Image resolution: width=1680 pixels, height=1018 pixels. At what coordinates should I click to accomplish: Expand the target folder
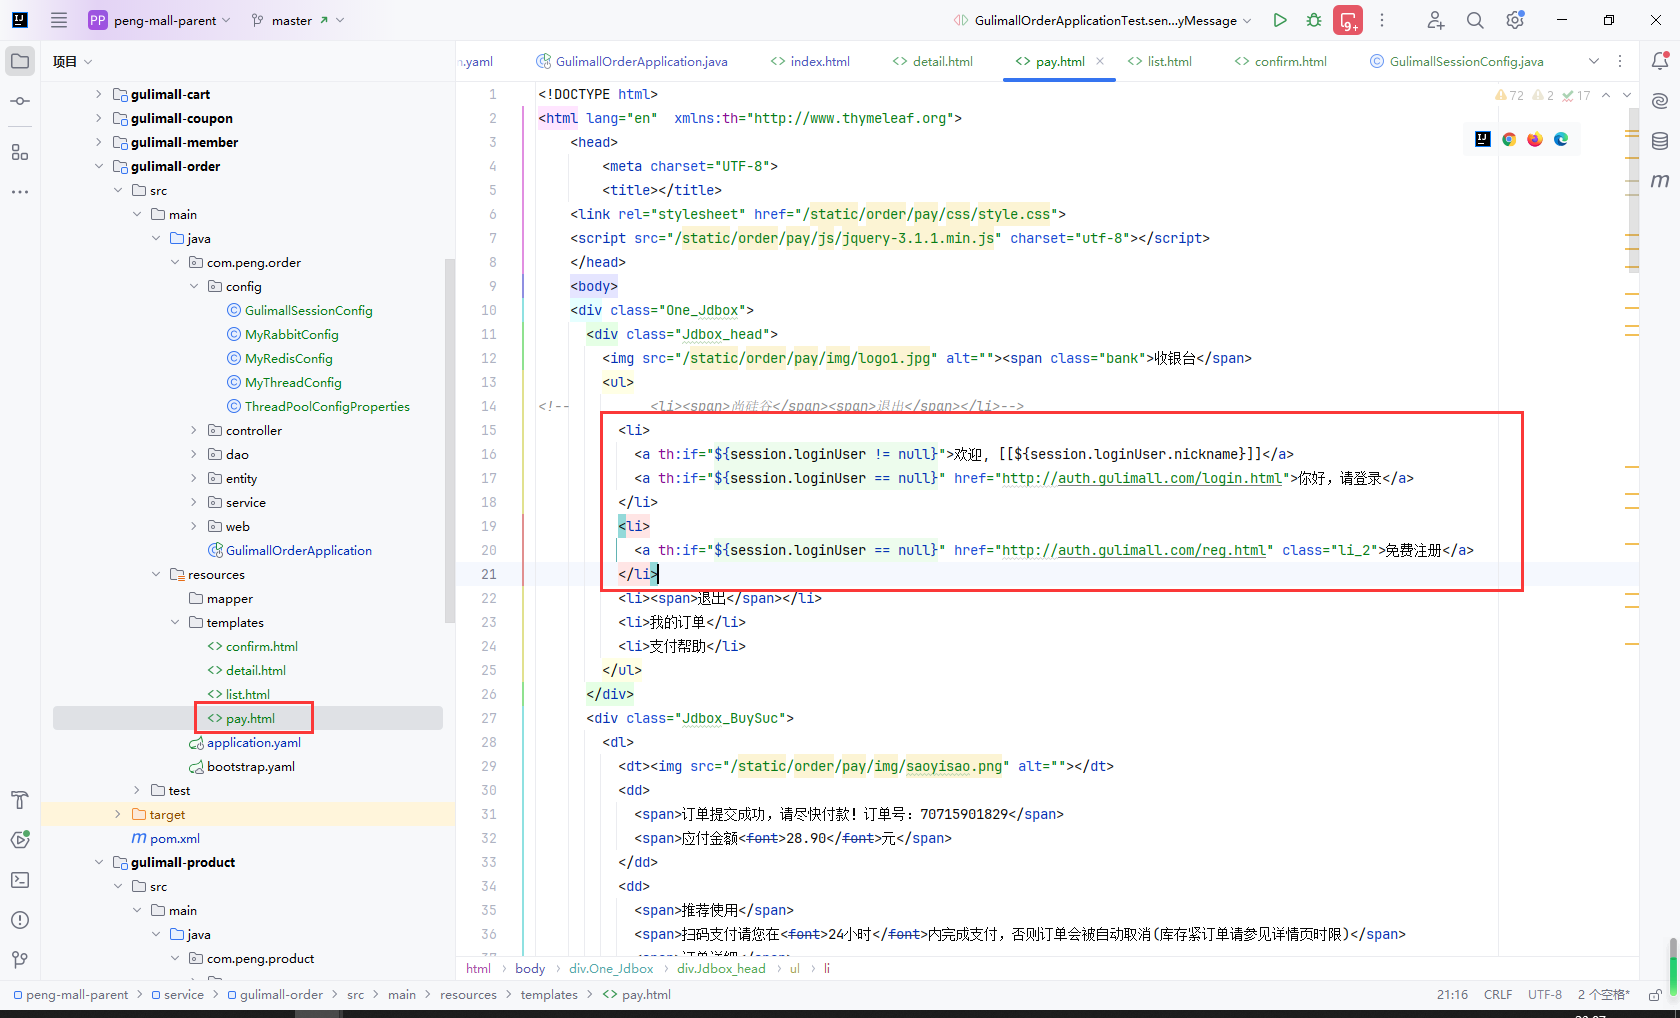118,814
